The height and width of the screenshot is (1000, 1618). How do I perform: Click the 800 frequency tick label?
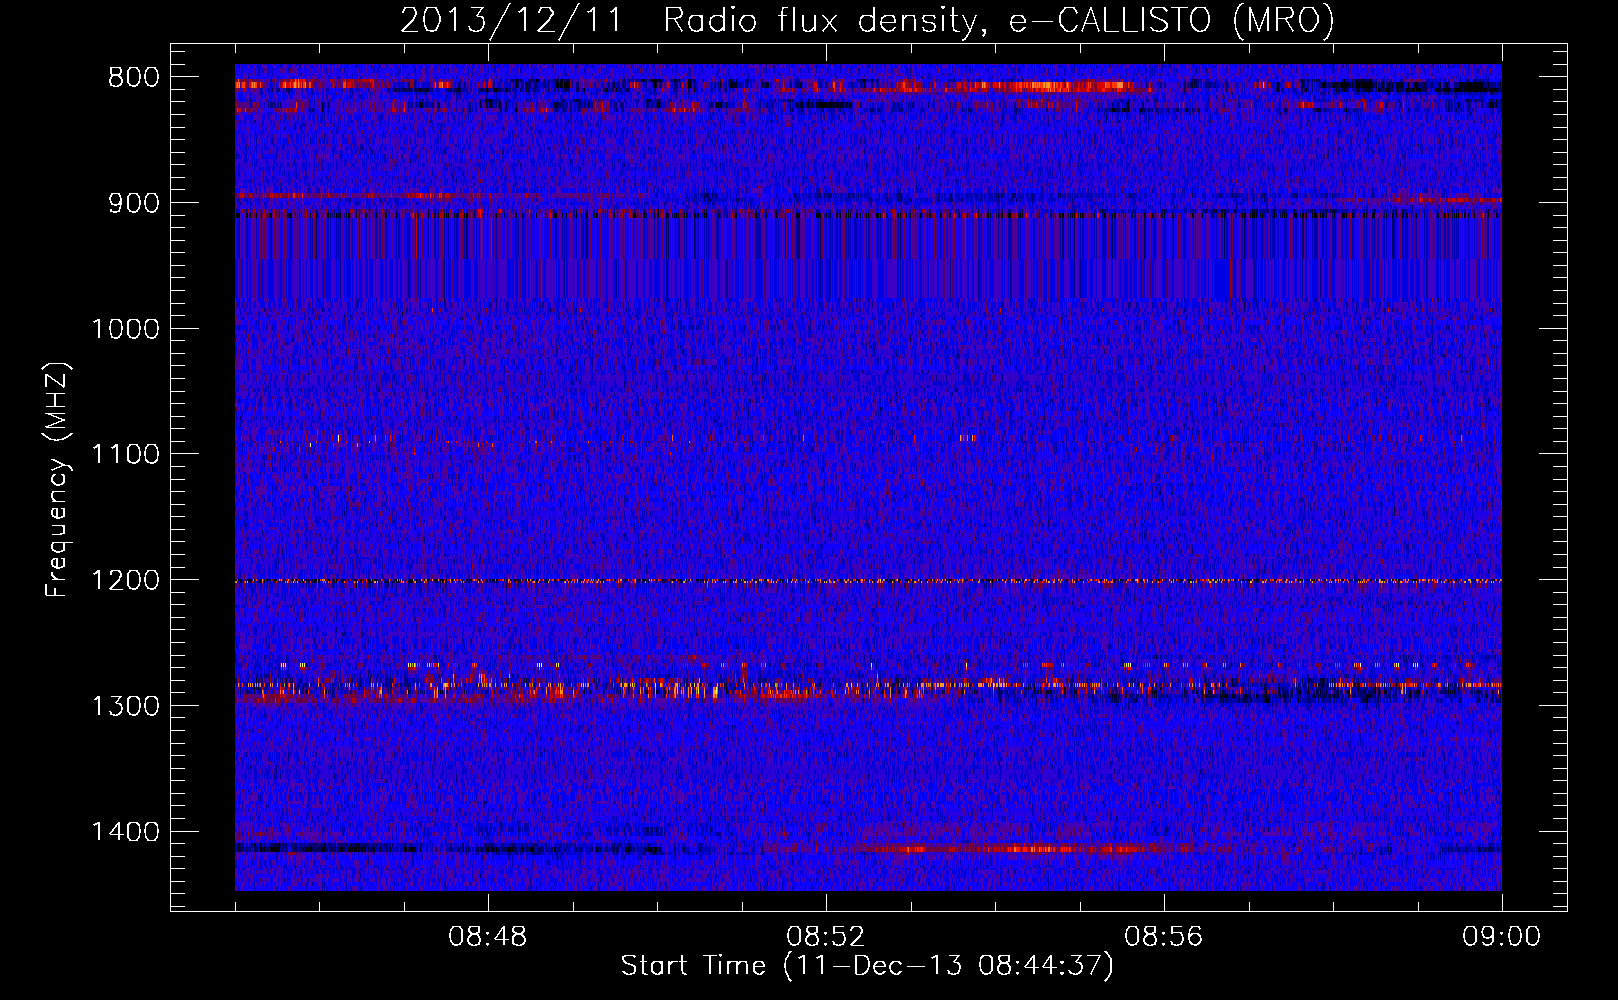(x=134, y=77)
